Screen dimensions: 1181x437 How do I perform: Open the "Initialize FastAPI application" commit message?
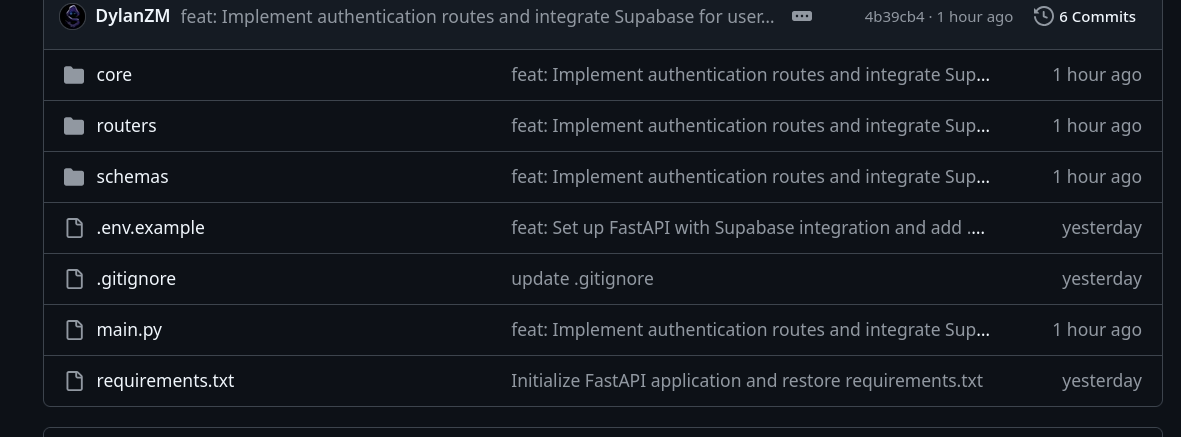tap(746, 381)
